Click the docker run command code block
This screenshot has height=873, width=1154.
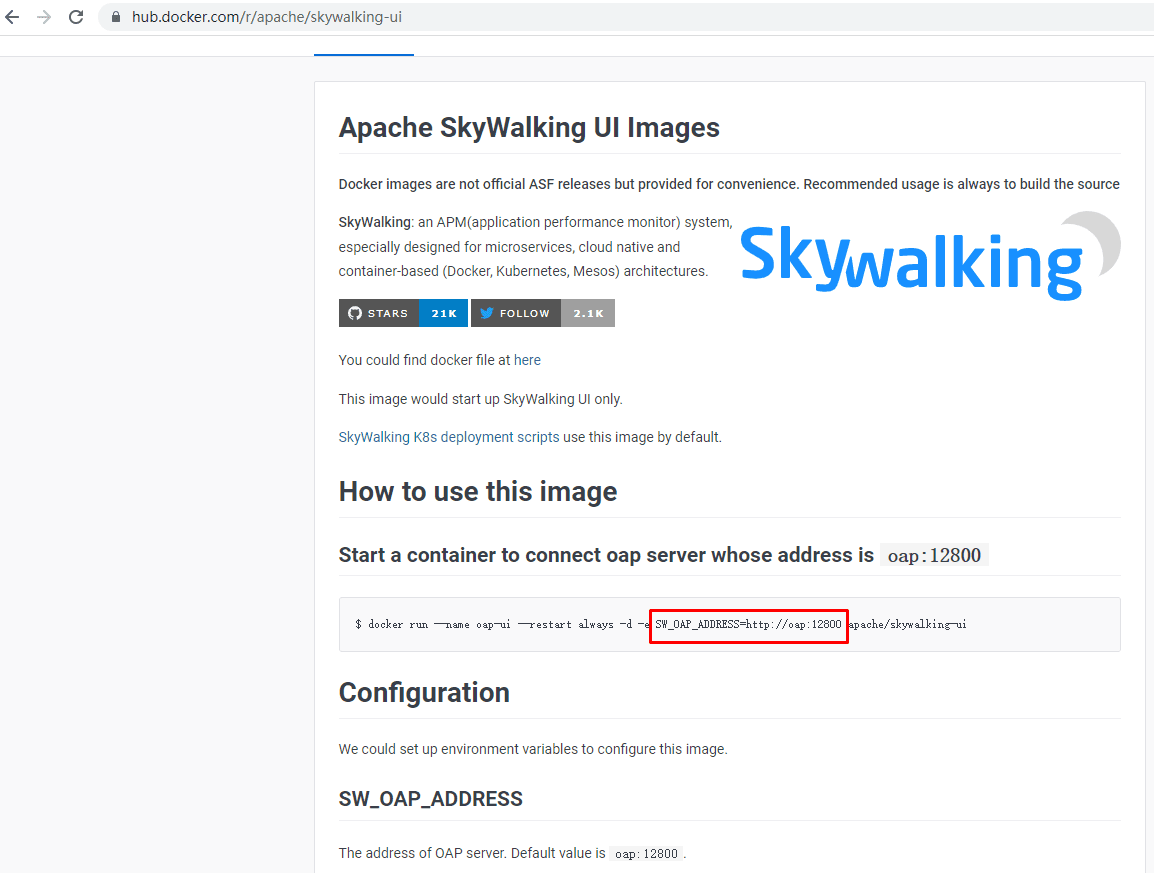pos(729,624)
